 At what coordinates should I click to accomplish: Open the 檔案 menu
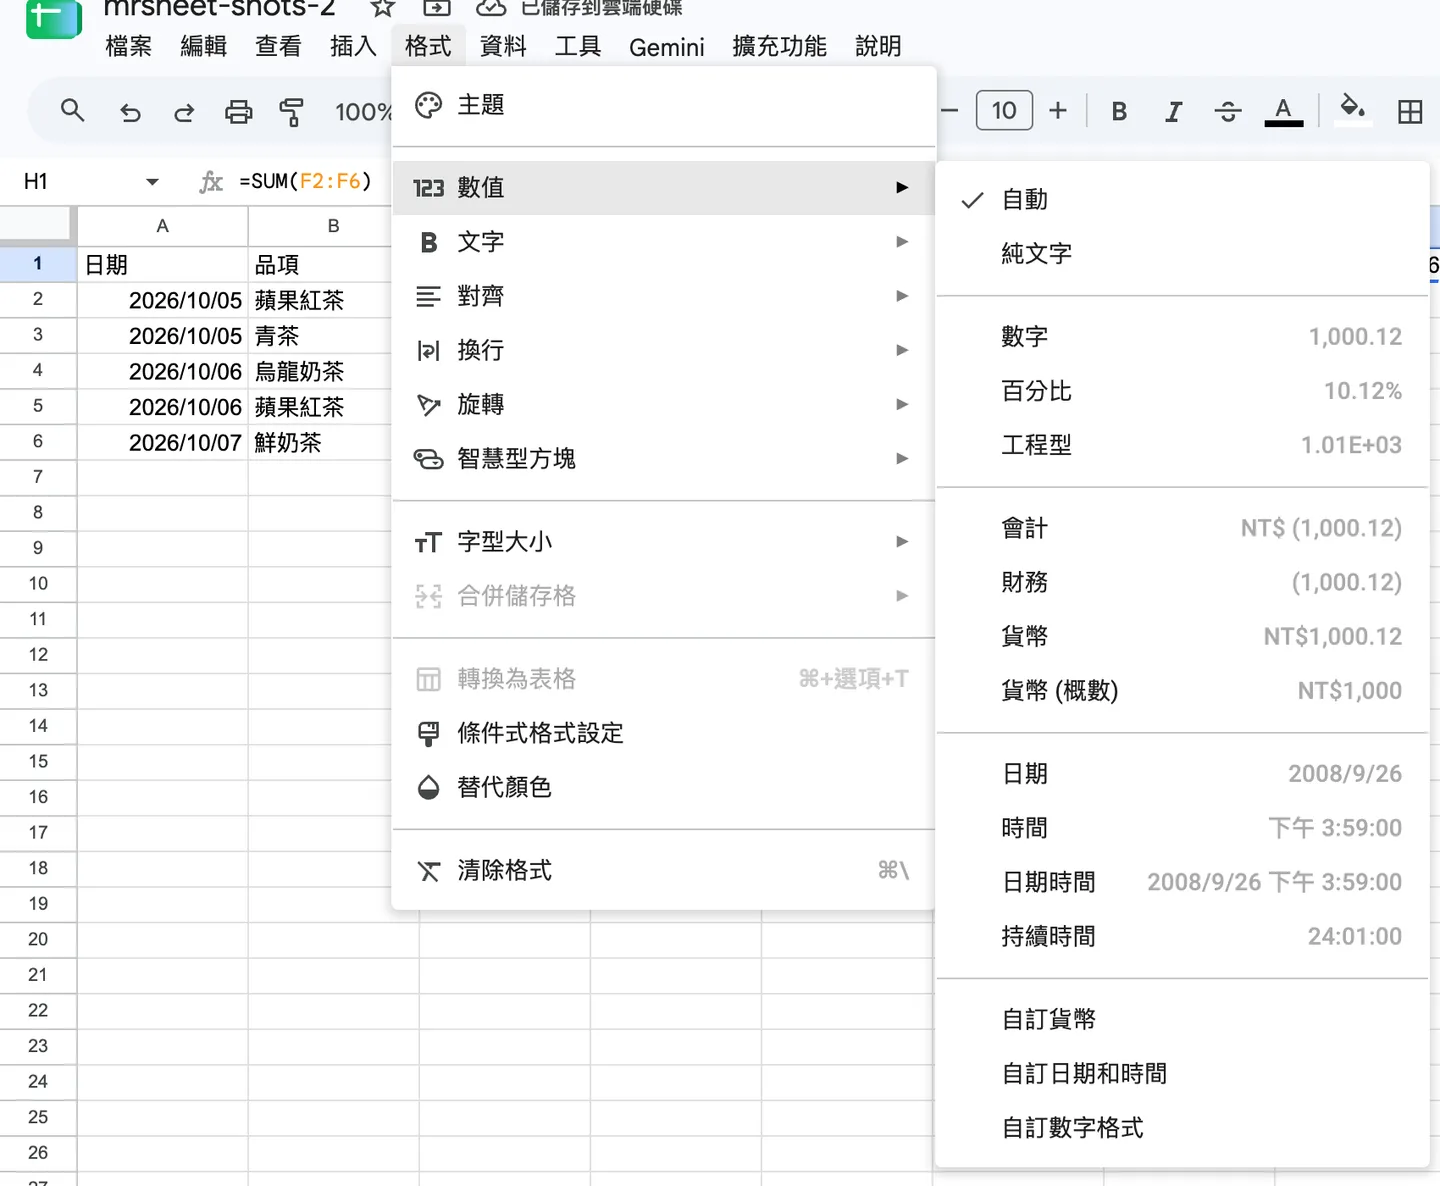click(x=129, y=46)
